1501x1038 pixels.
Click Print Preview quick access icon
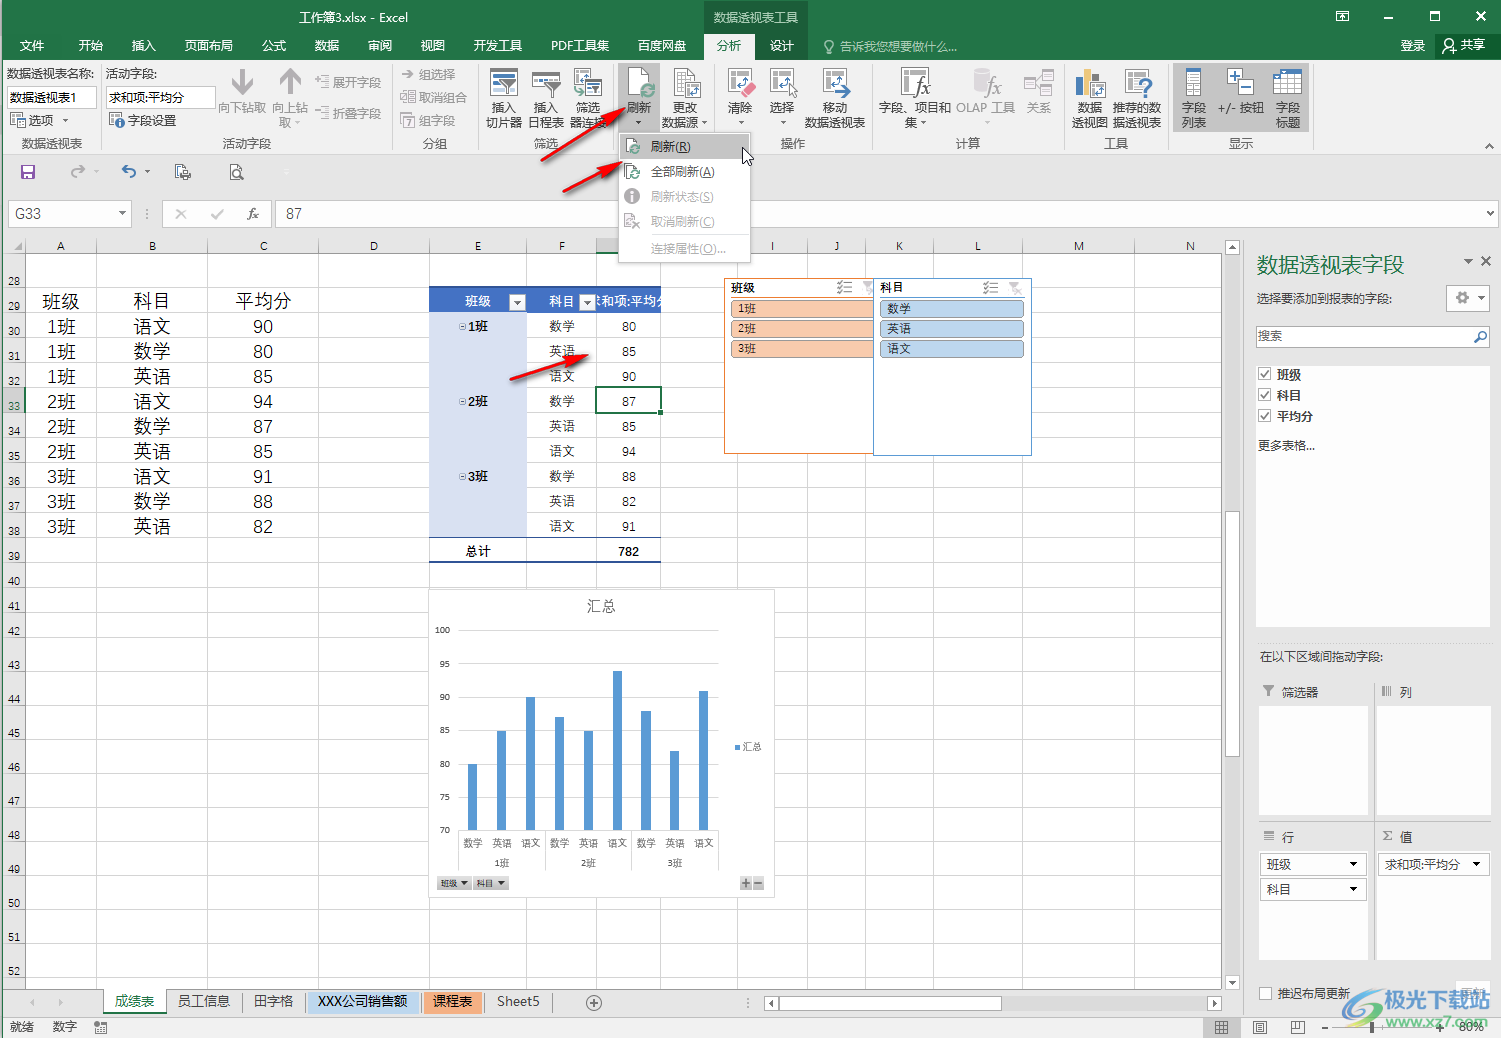(x=236, y=172)
